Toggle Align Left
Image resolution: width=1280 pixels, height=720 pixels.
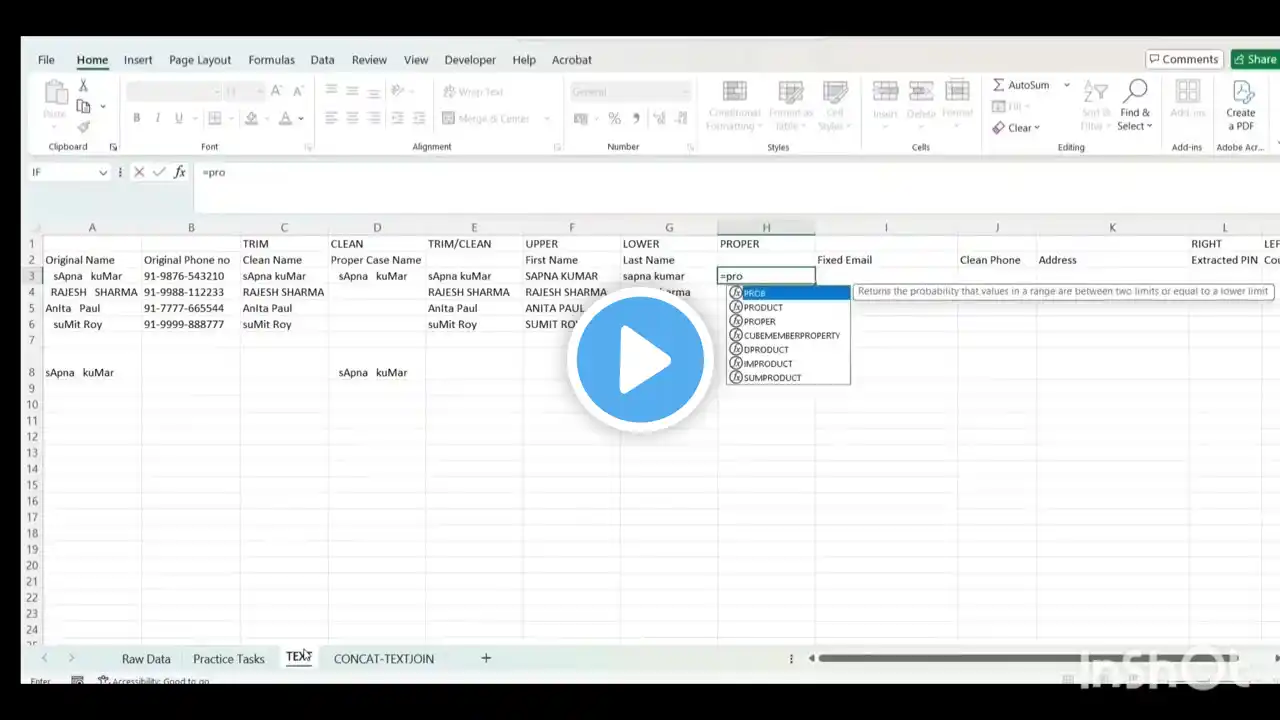[331, 118]
